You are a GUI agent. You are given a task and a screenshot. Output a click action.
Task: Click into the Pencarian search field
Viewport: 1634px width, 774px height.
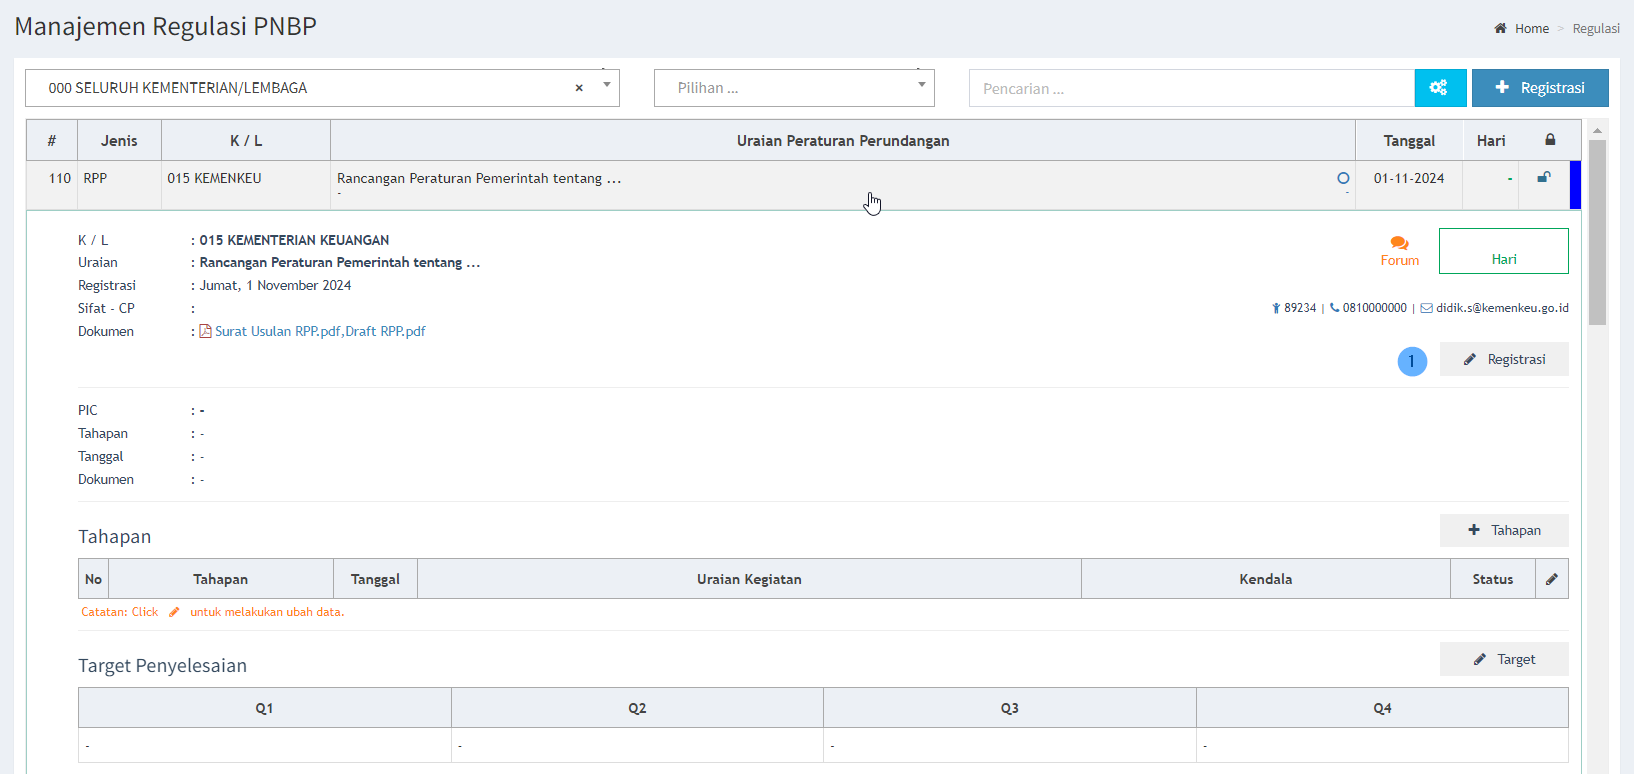(x=1190, y=88)
